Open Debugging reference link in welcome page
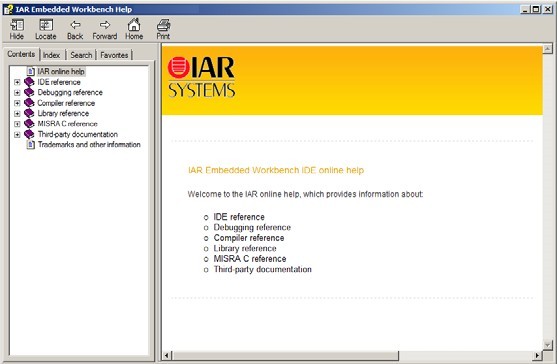 click(252, 227)
